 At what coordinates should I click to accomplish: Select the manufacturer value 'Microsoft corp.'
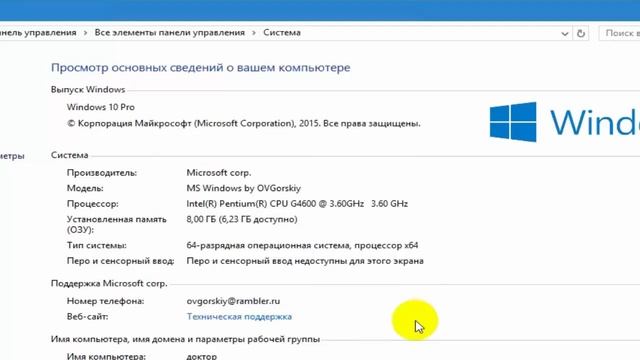point(219,173)
